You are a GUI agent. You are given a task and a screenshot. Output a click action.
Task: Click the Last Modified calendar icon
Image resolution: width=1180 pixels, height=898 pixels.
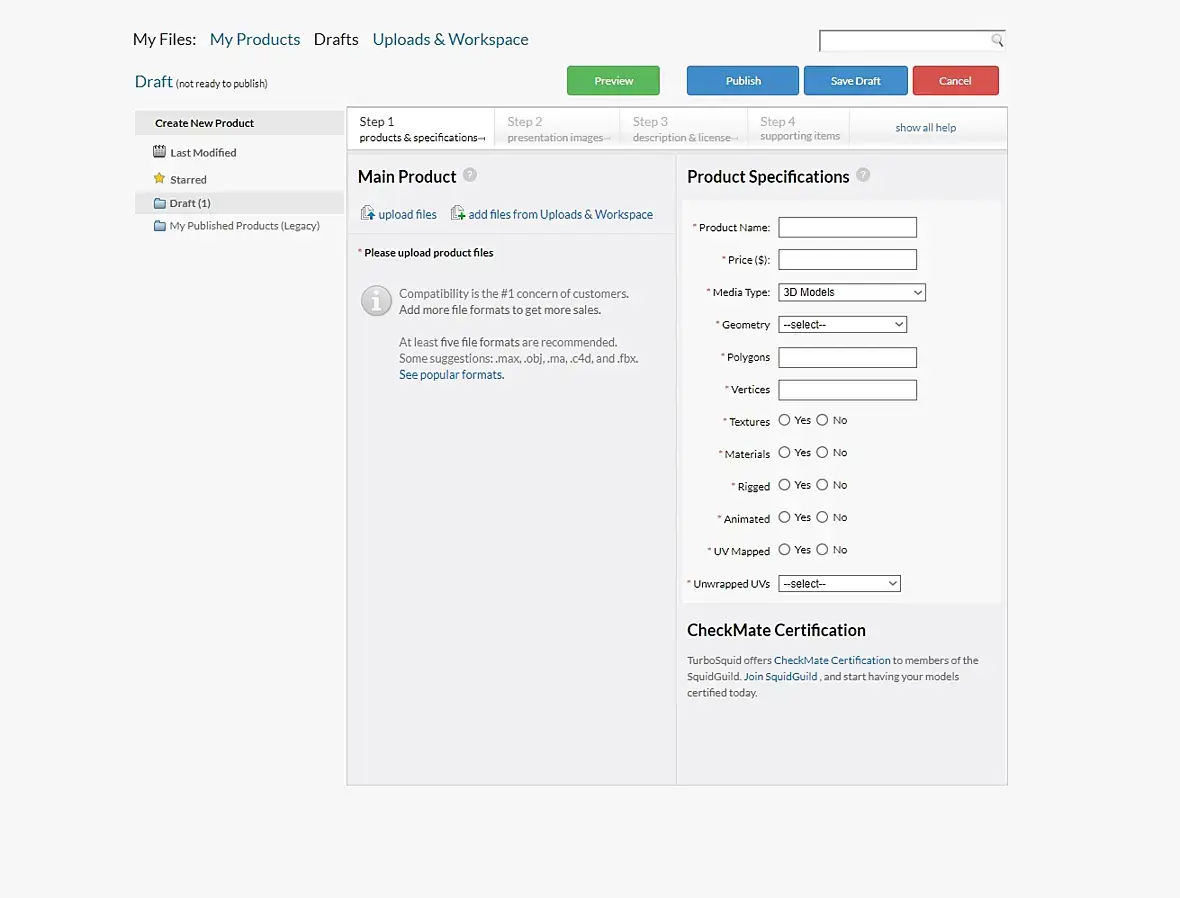point(160,151)
